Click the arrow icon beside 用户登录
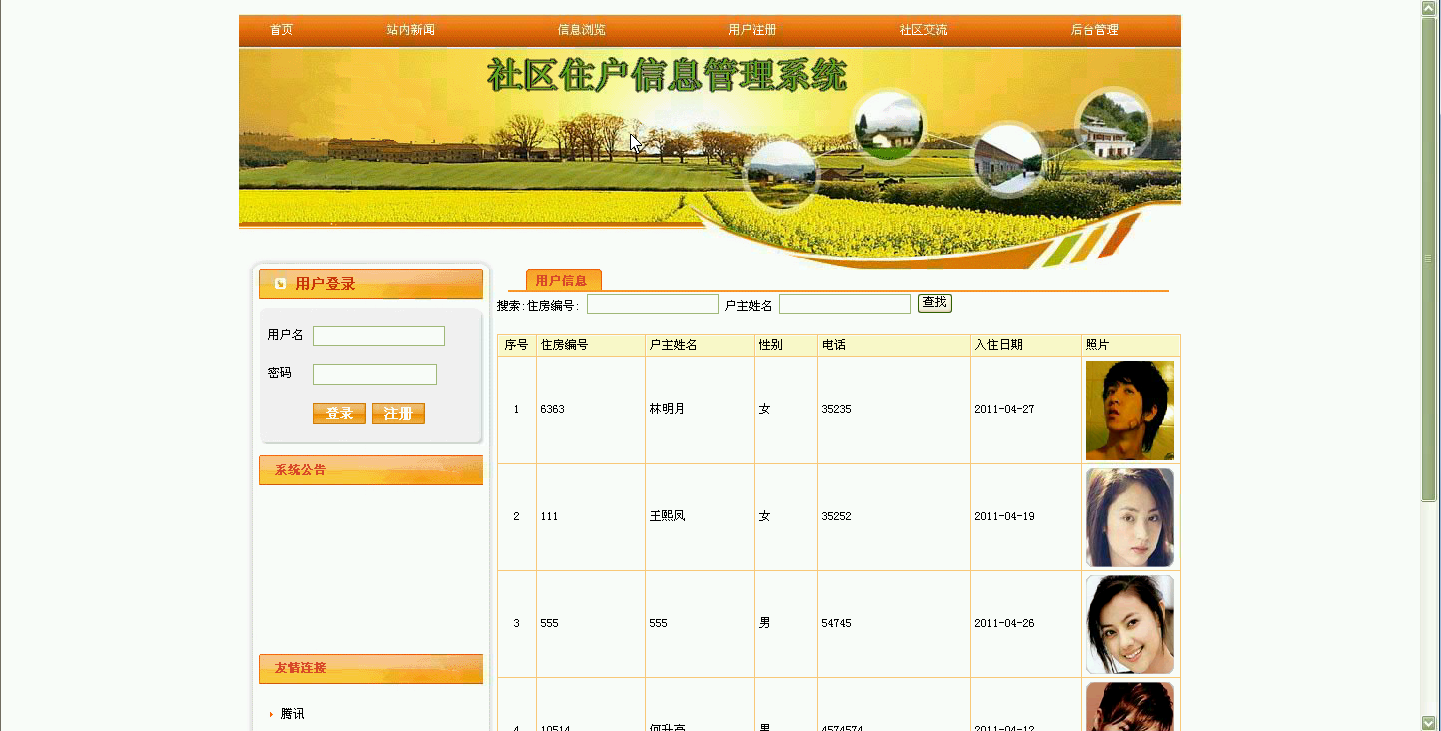Viewport: 1441px width, 731px height. pyautogui.click(x=280, y=284)
